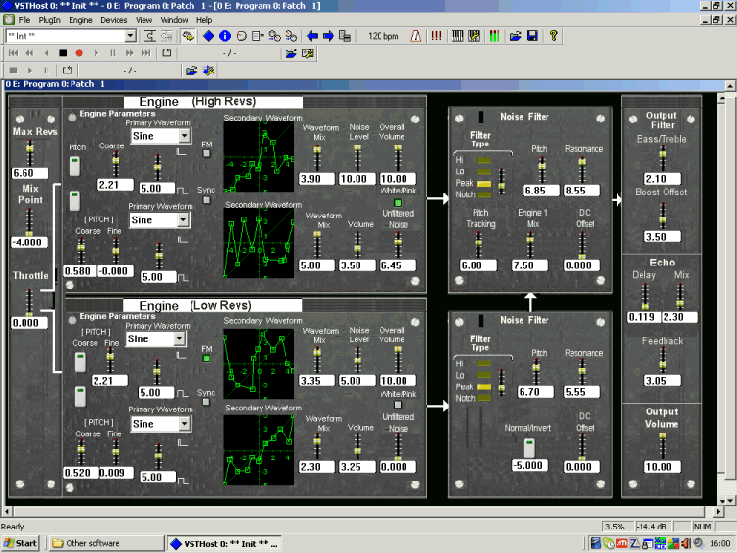This screenshot has height=553, width=737.
Task: Click the red MIDI panic exclamation icon
Action: (x=436, y=36)
